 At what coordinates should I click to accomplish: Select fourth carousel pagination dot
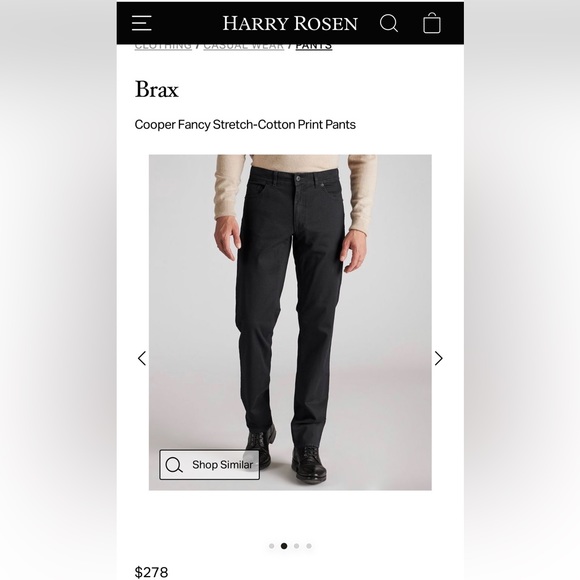(x=309, y=546)
